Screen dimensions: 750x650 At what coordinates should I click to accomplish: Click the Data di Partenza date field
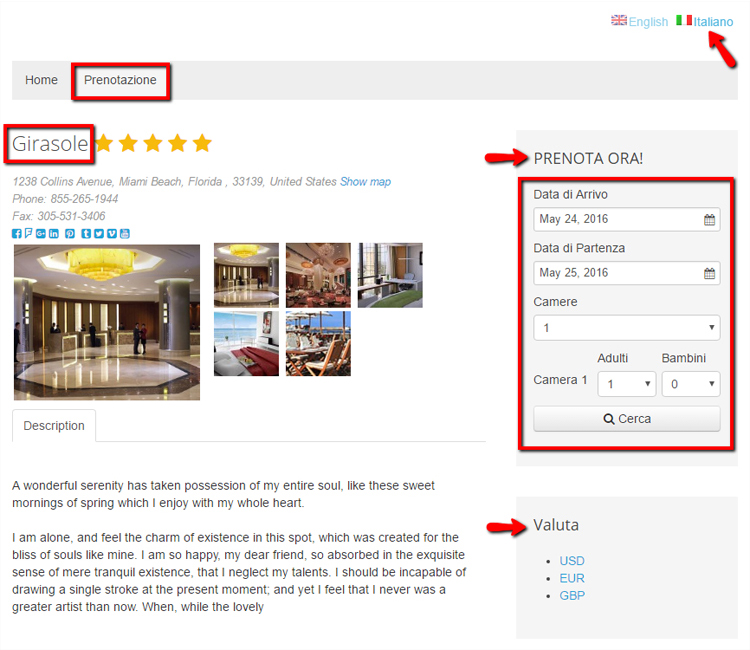click(x=627, y=273)
